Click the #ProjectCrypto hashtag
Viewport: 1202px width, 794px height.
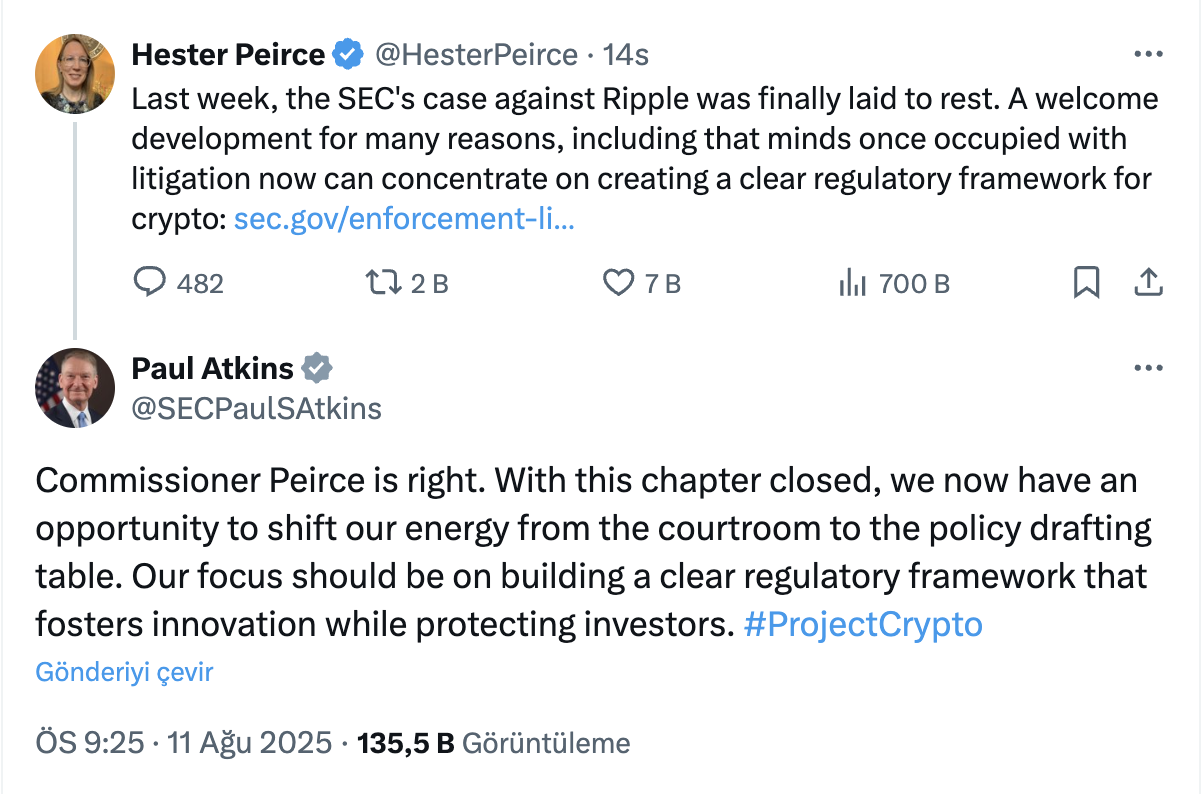[864, 624]
